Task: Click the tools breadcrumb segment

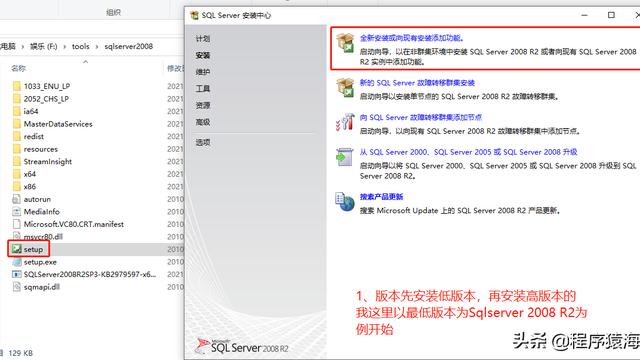Action: tap(80, 47)
